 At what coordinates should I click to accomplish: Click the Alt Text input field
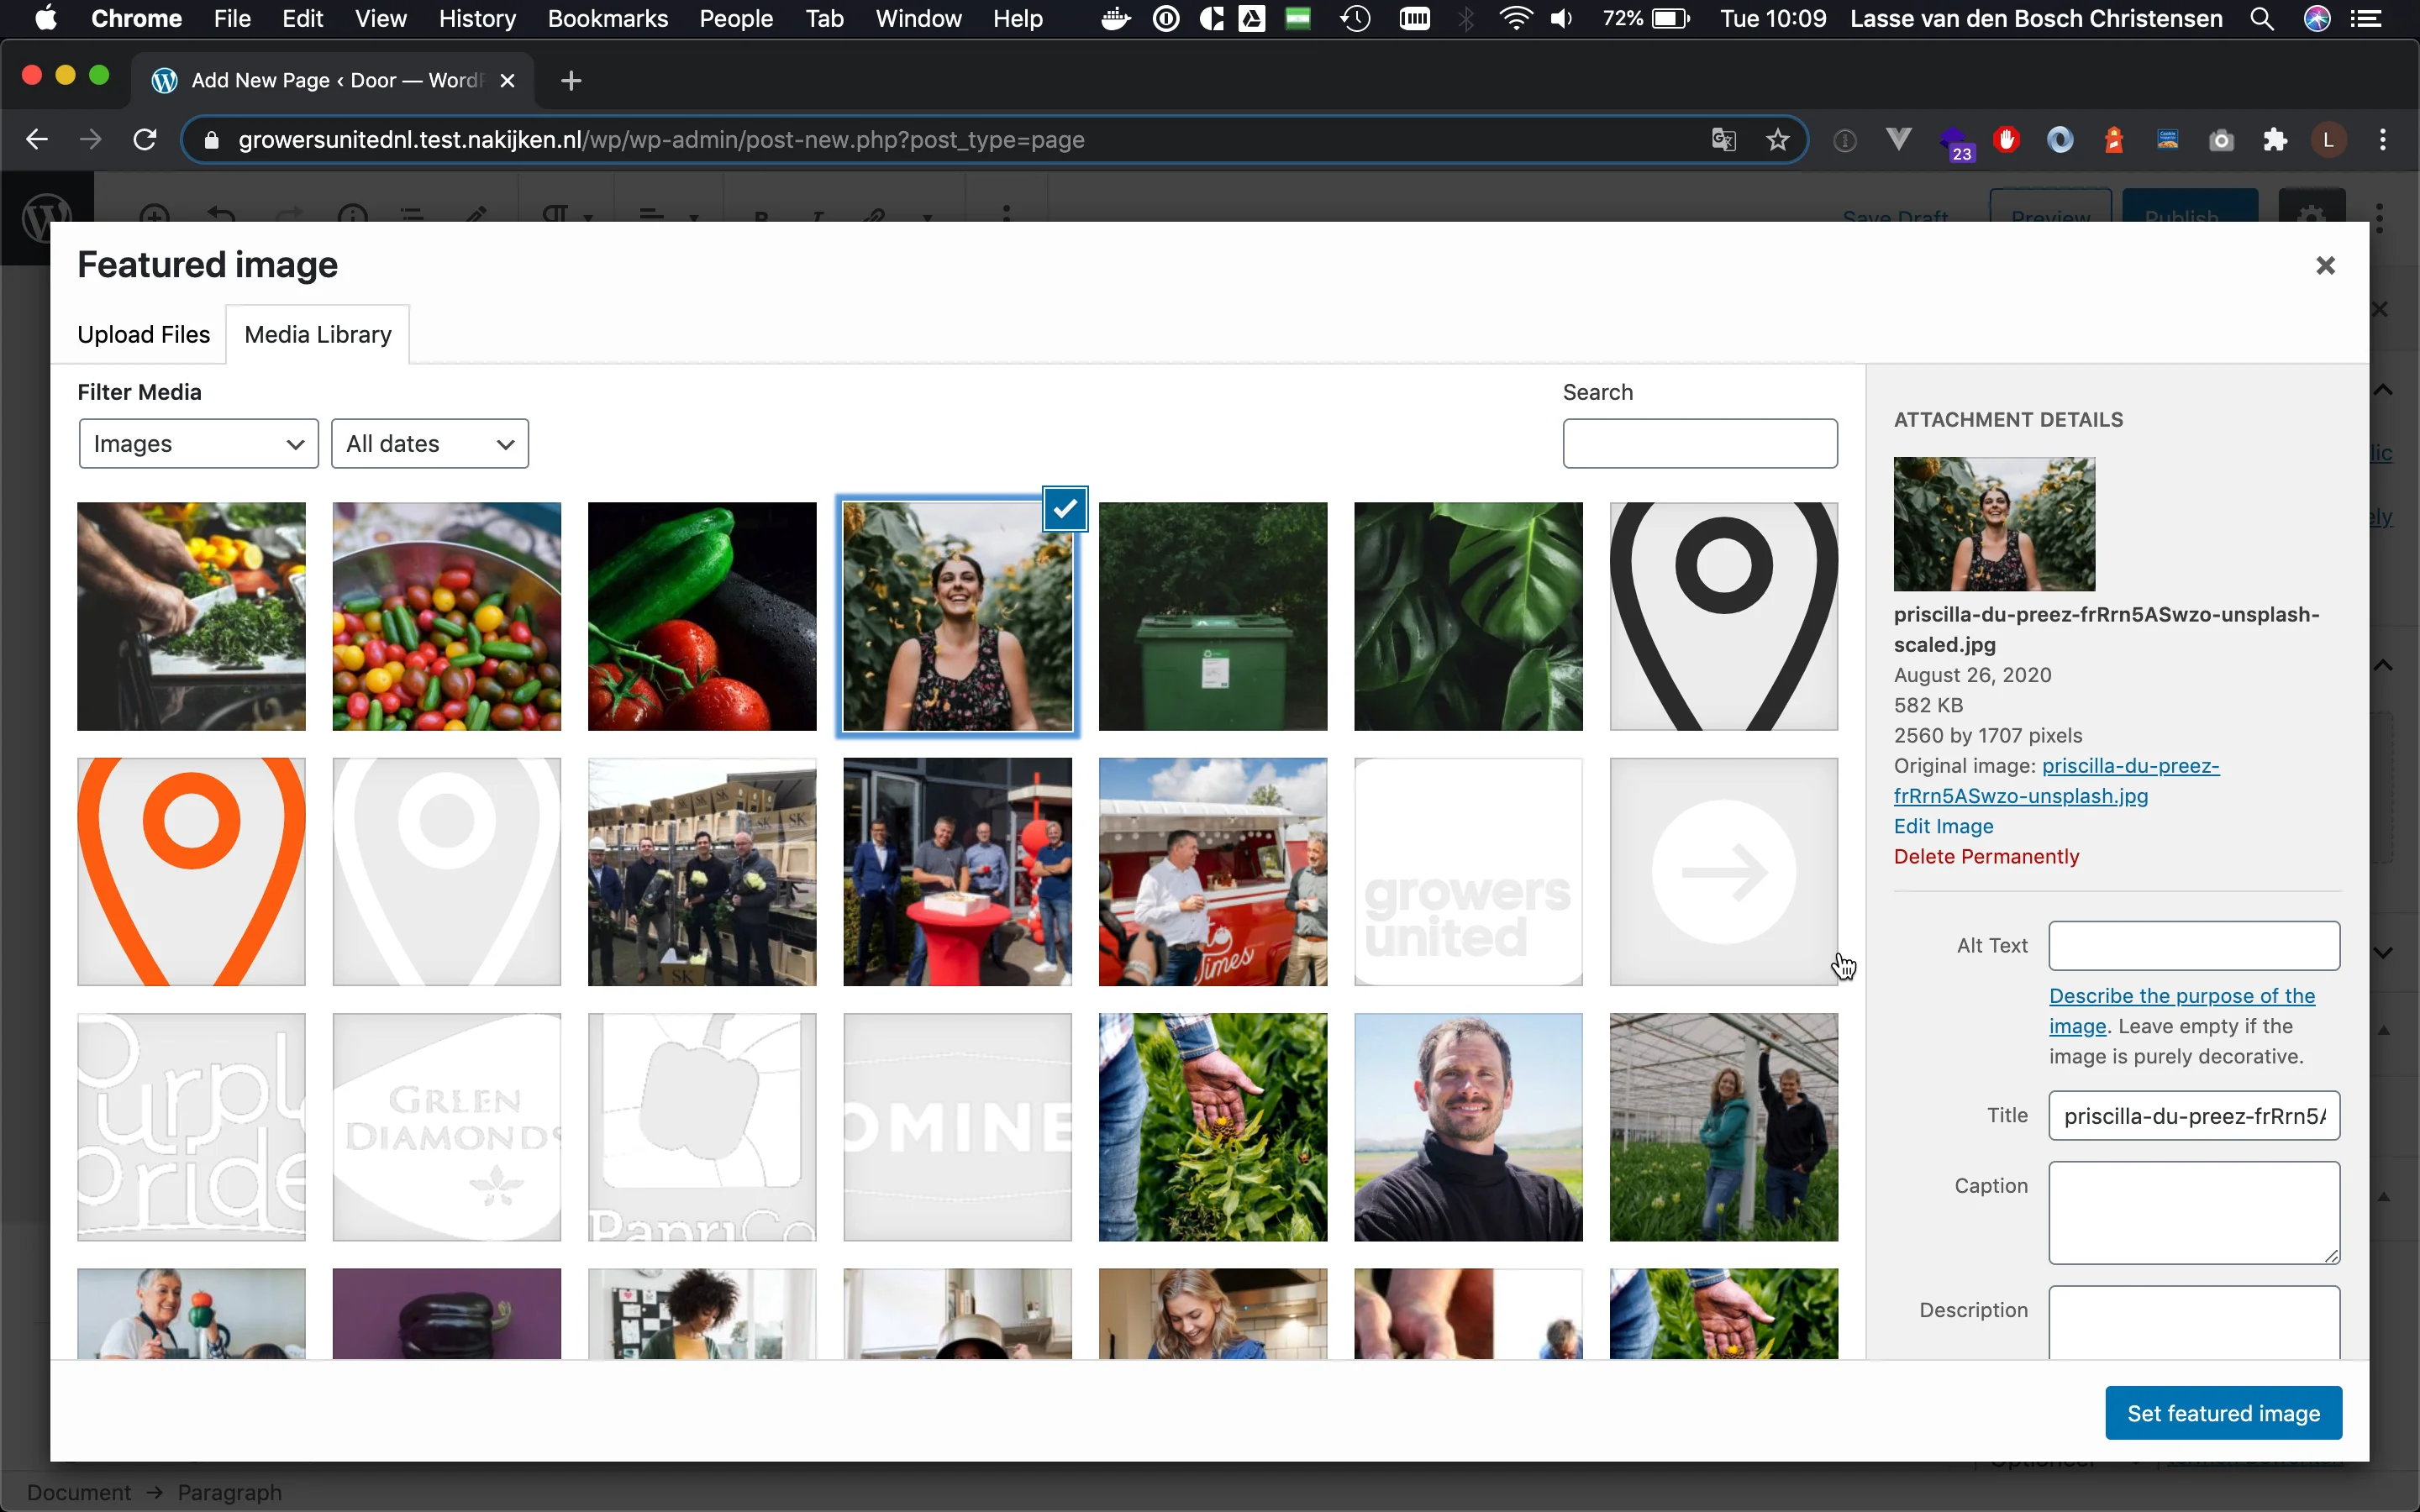tap(2194, 946)
